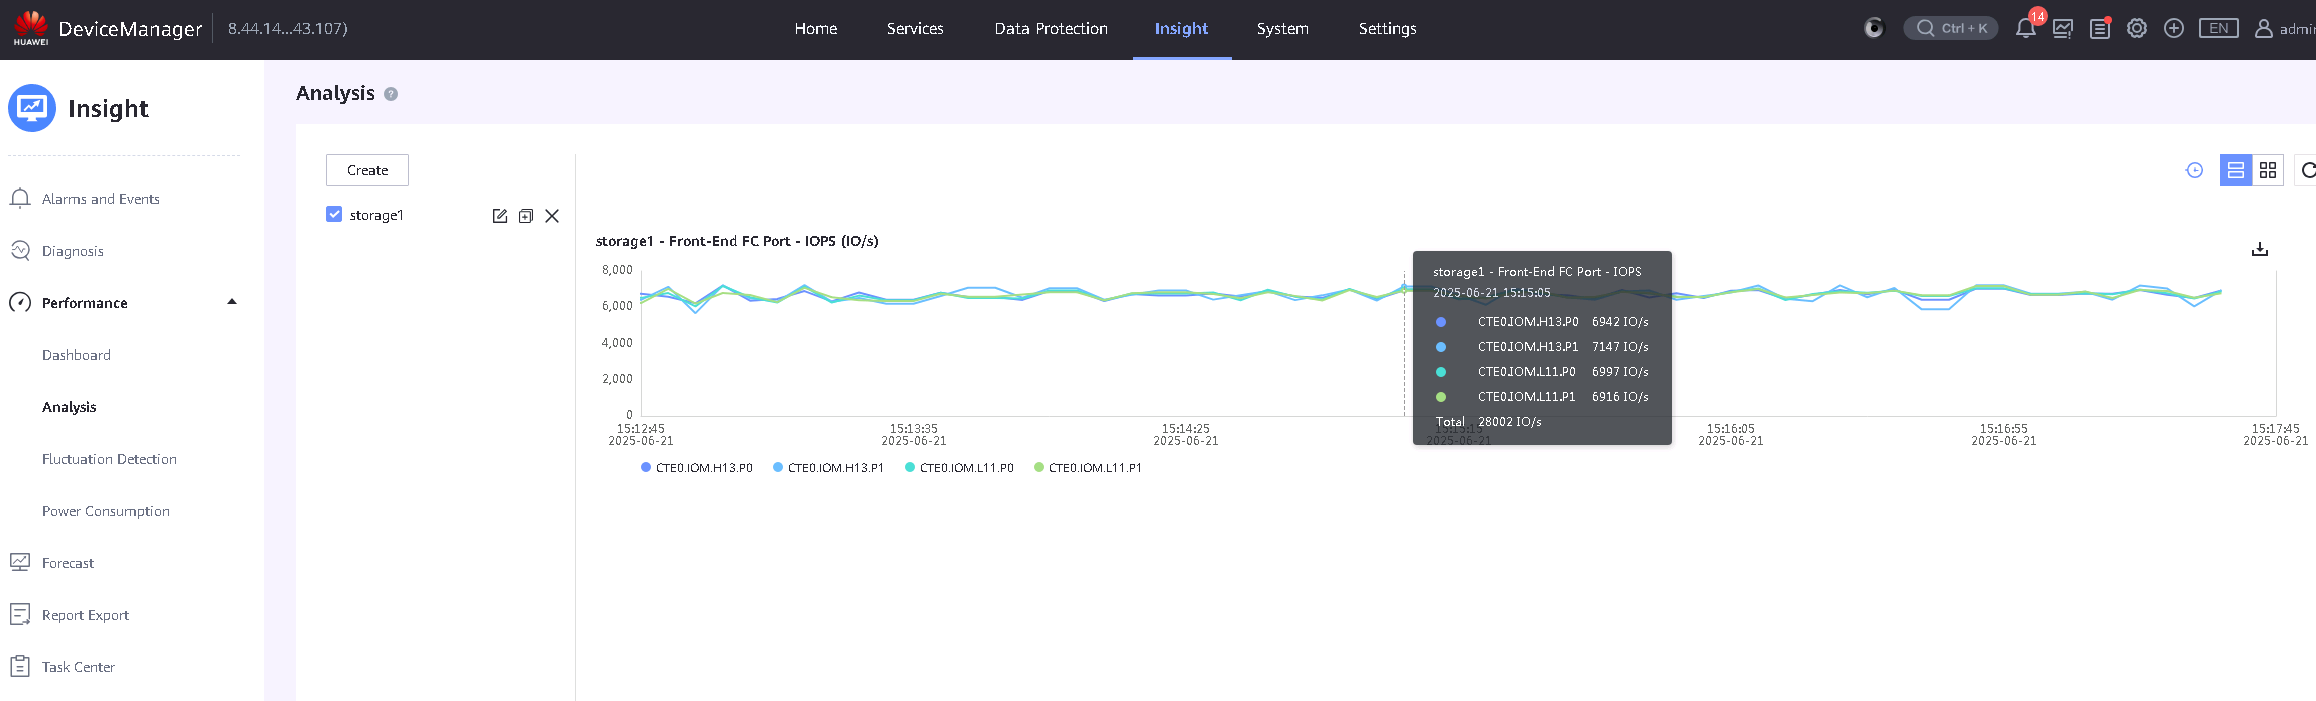Open the Data Protection tab
The image size is (2316, 701).
point(1051,29)
